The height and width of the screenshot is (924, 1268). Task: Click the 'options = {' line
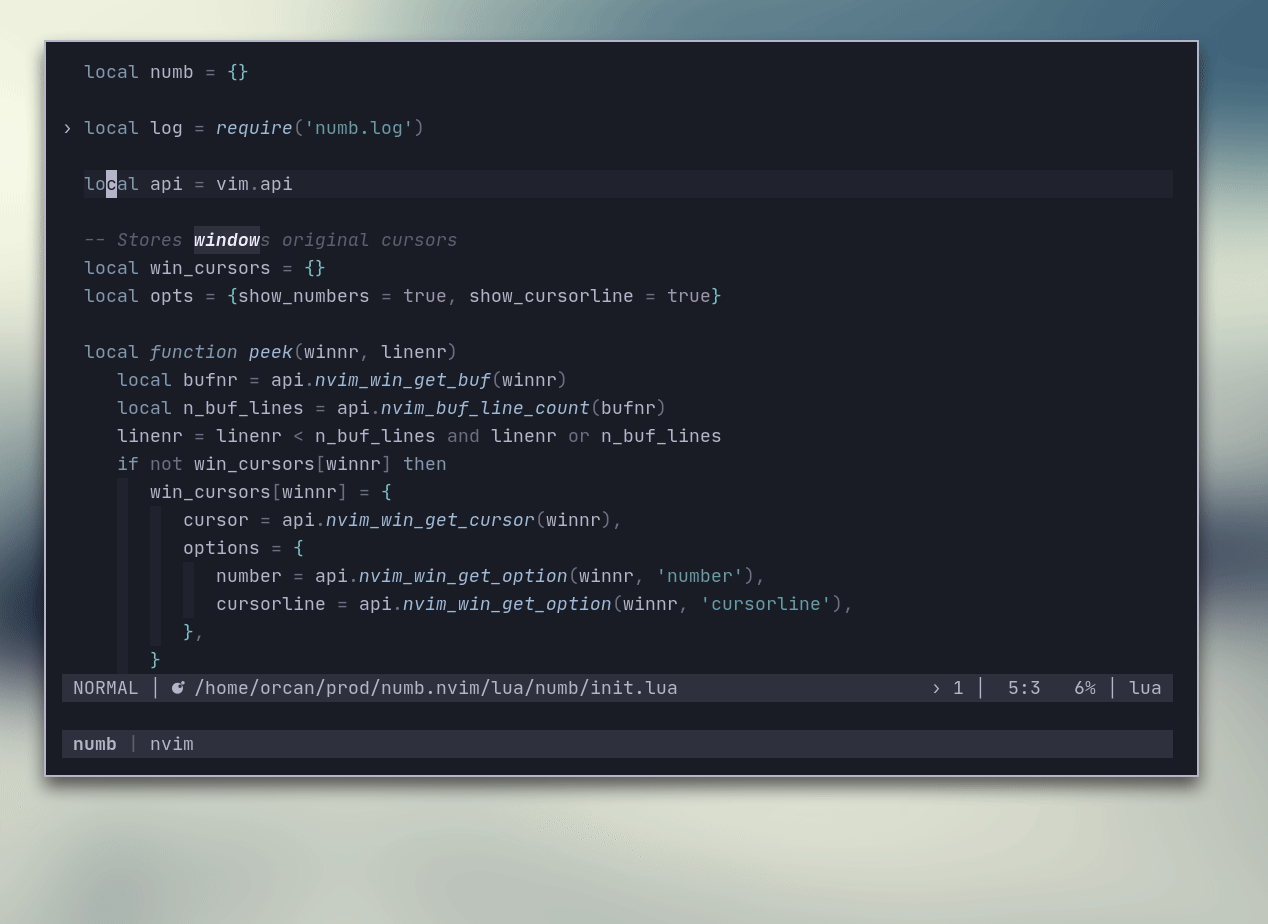(x=243, y=548)
